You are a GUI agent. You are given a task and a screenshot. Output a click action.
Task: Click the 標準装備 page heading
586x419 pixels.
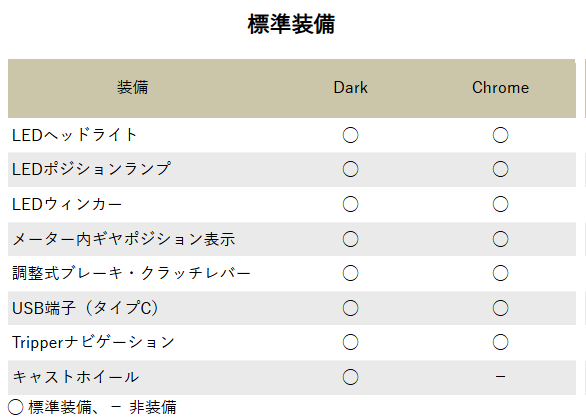291,24
